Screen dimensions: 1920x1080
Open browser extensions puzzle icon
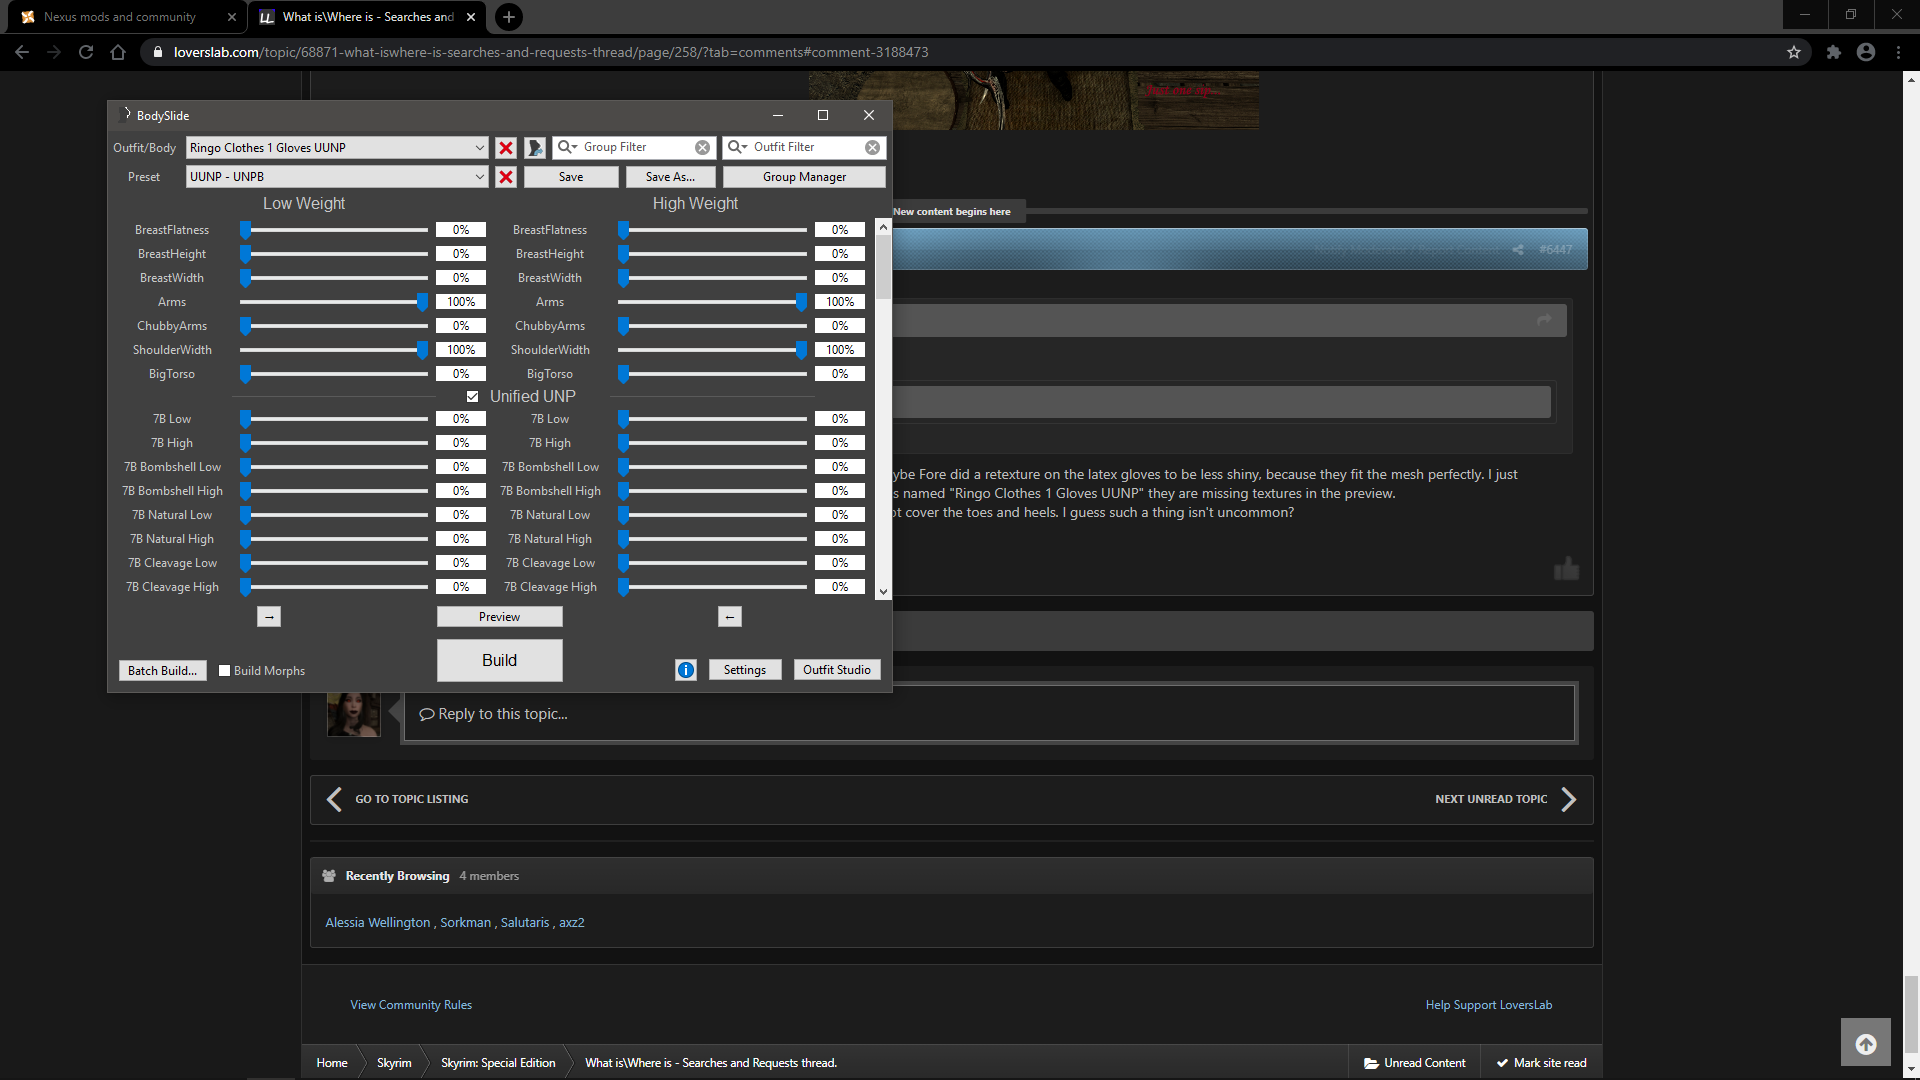click(1834, 52)
